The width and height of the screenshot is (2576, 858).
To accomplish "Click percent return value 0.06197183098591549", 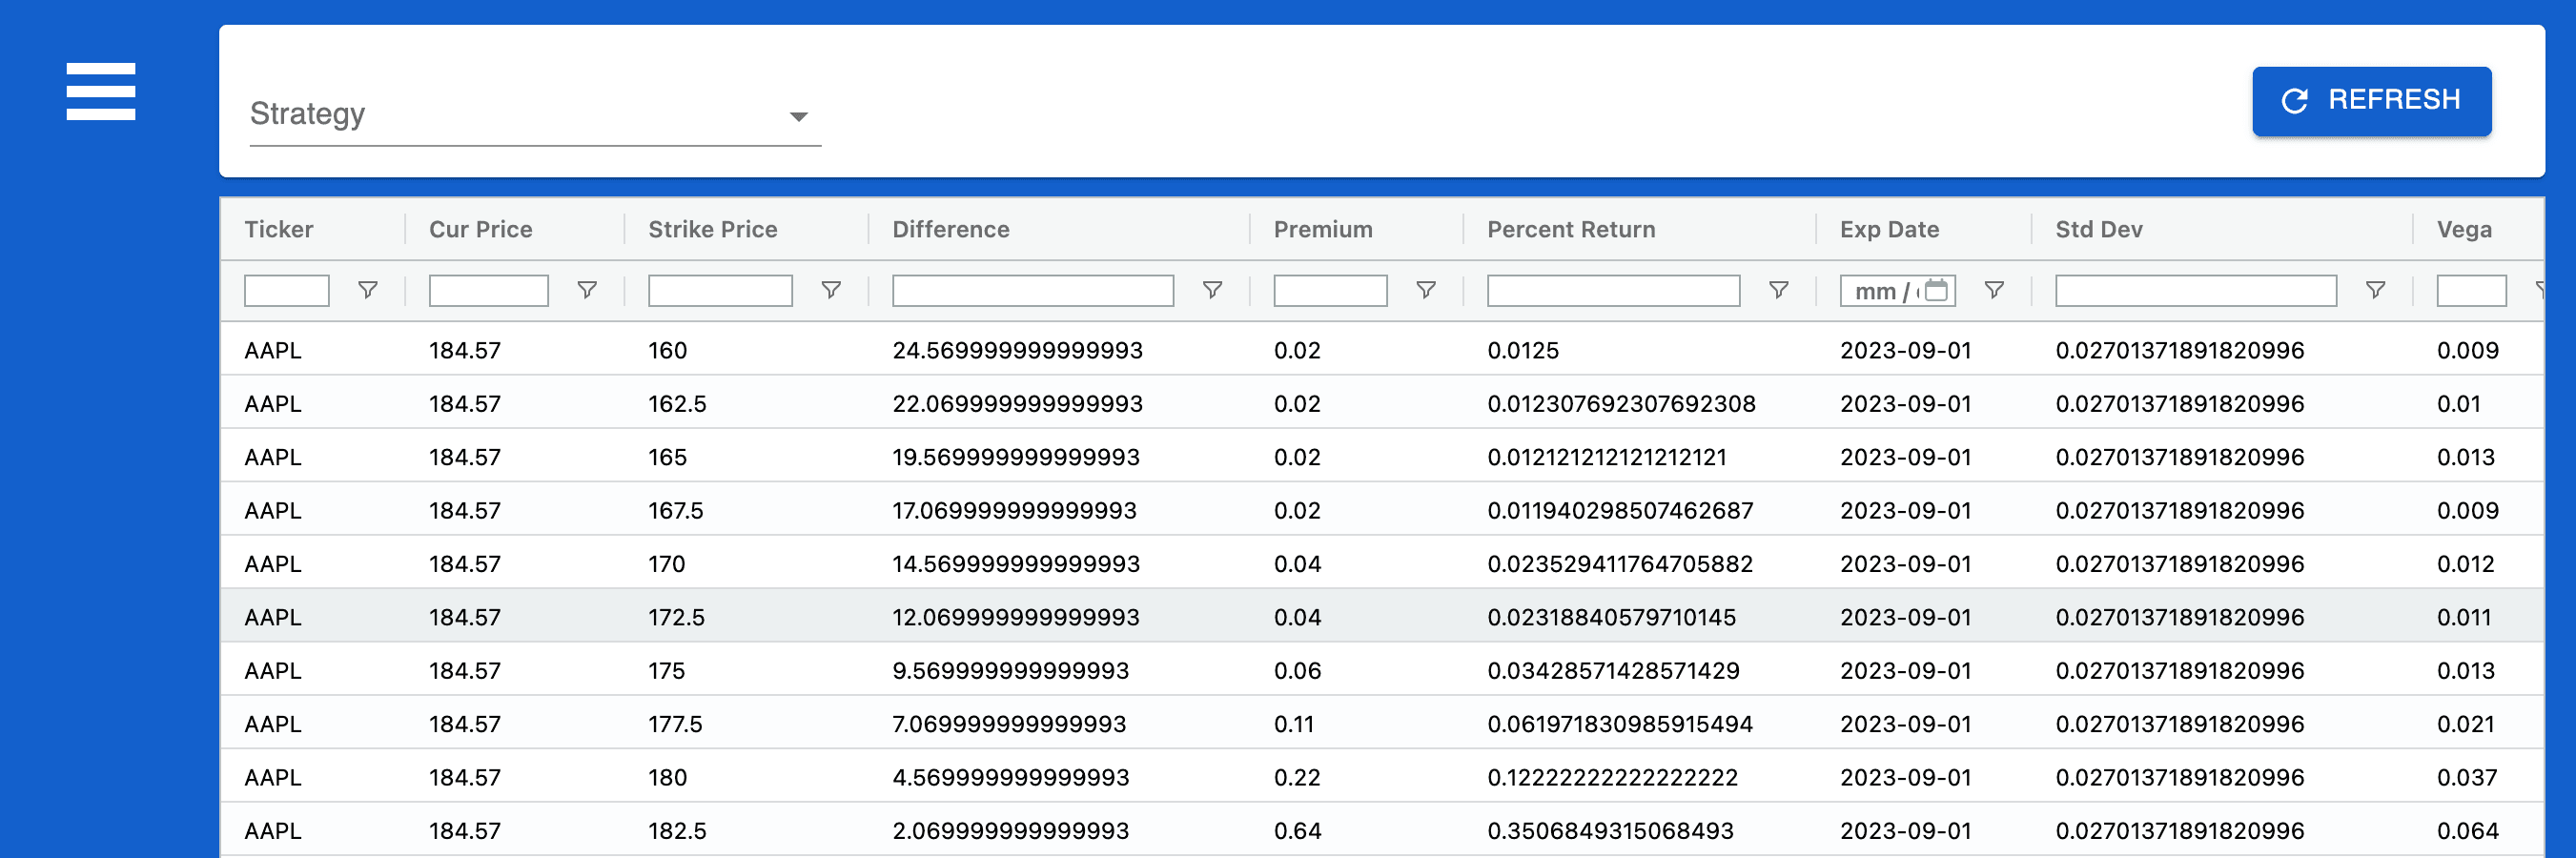I will [1620, 724].
